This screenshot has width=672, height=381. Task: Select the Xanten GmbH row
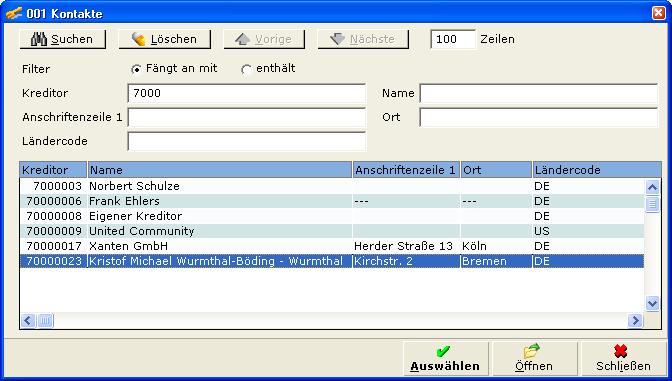[x=332, y=246]
